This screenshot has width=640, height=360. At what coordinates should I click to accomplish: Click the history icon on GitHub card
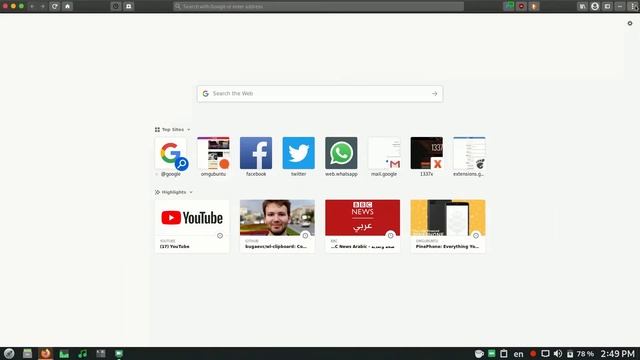305,236
